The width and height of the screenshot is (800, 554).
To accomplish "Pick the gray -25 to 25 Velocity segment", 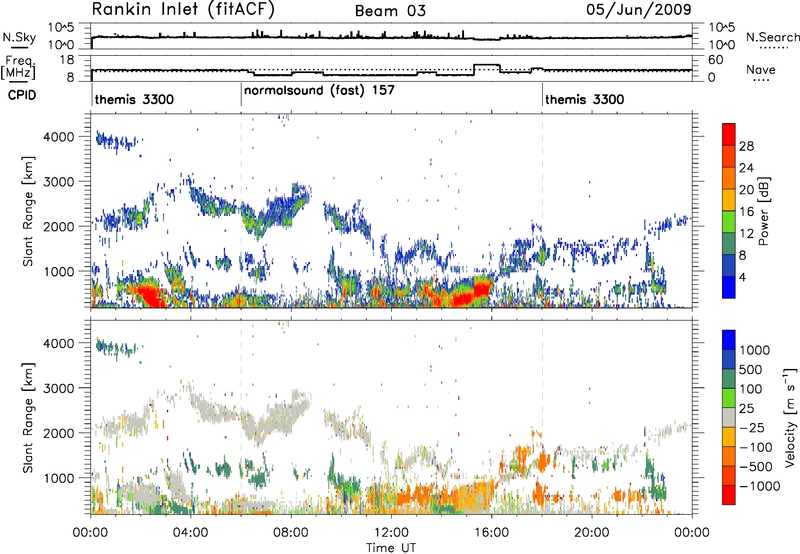I will pos(729,417).
